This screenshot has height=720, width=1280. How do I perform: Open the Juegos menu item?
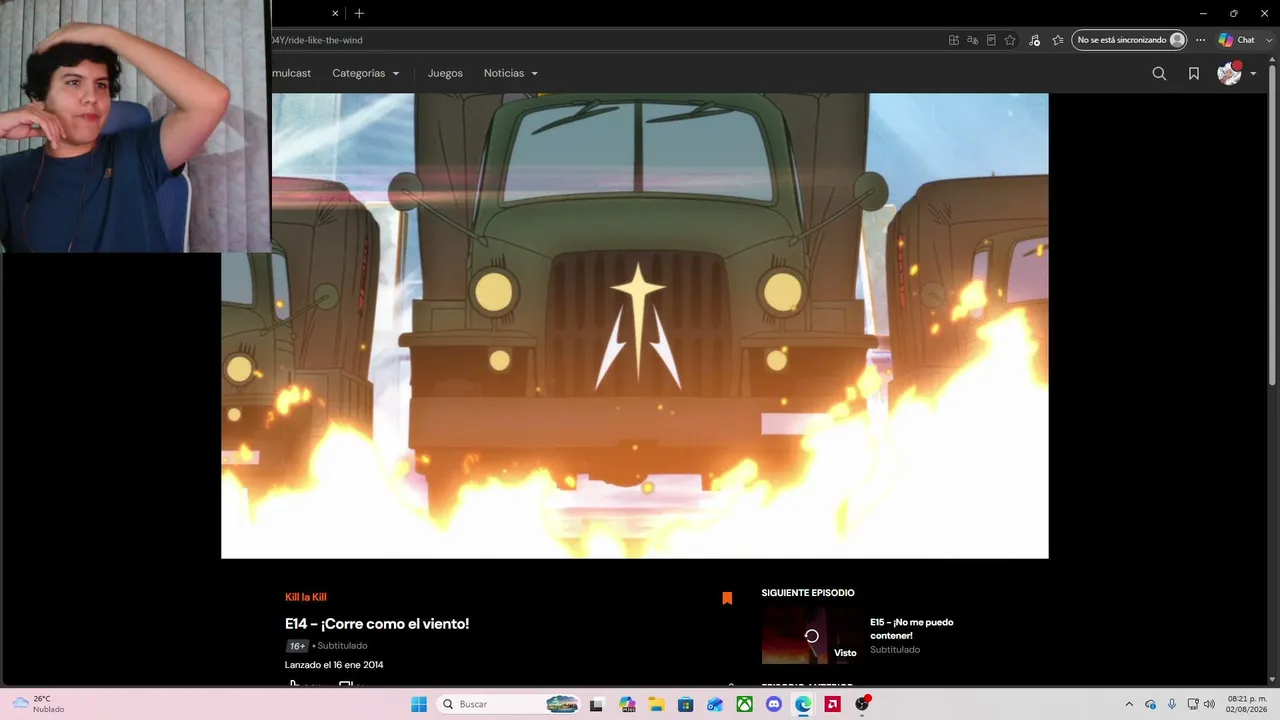[445, 73]
